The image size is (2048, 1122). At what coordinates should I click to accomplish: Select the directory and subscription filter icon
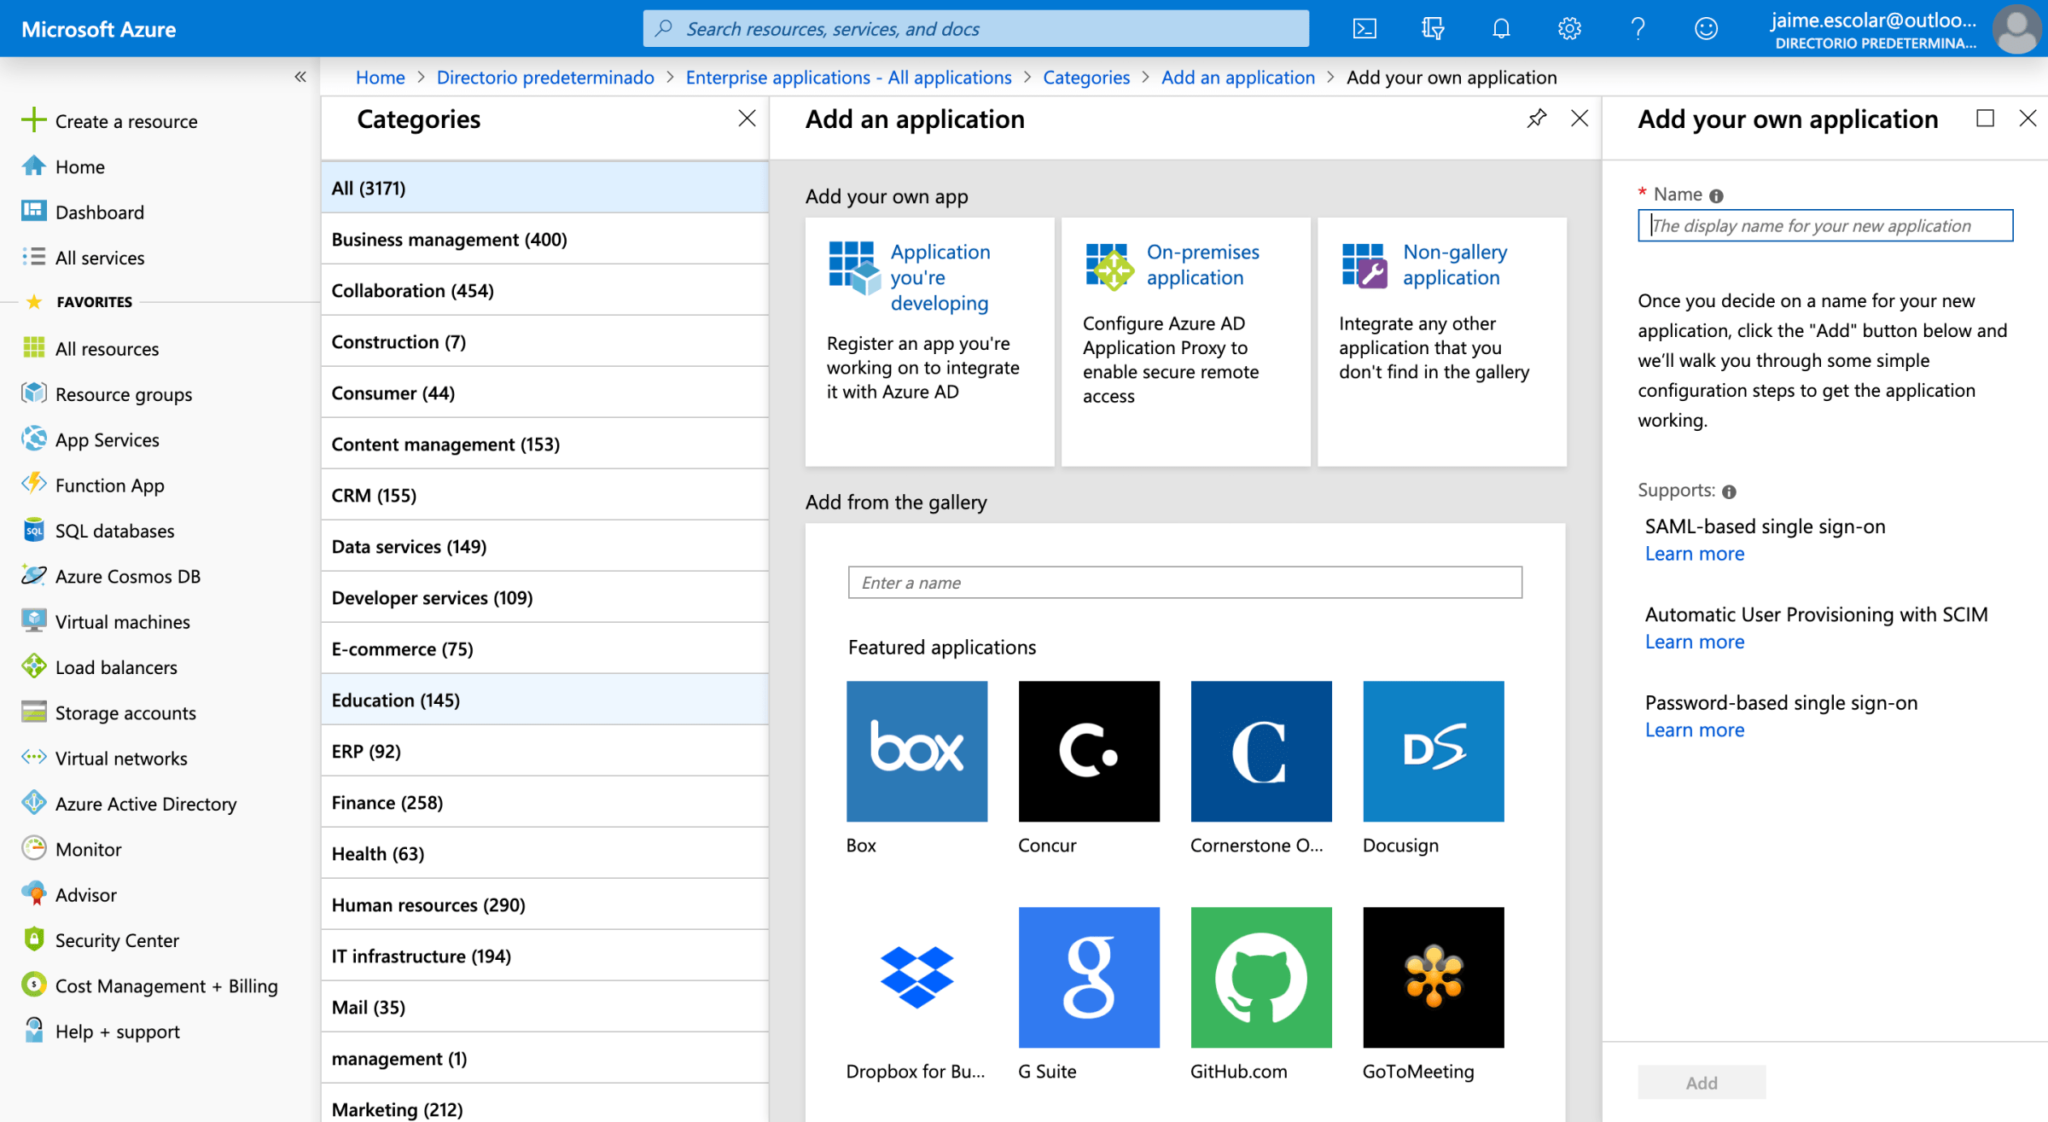1432,28
